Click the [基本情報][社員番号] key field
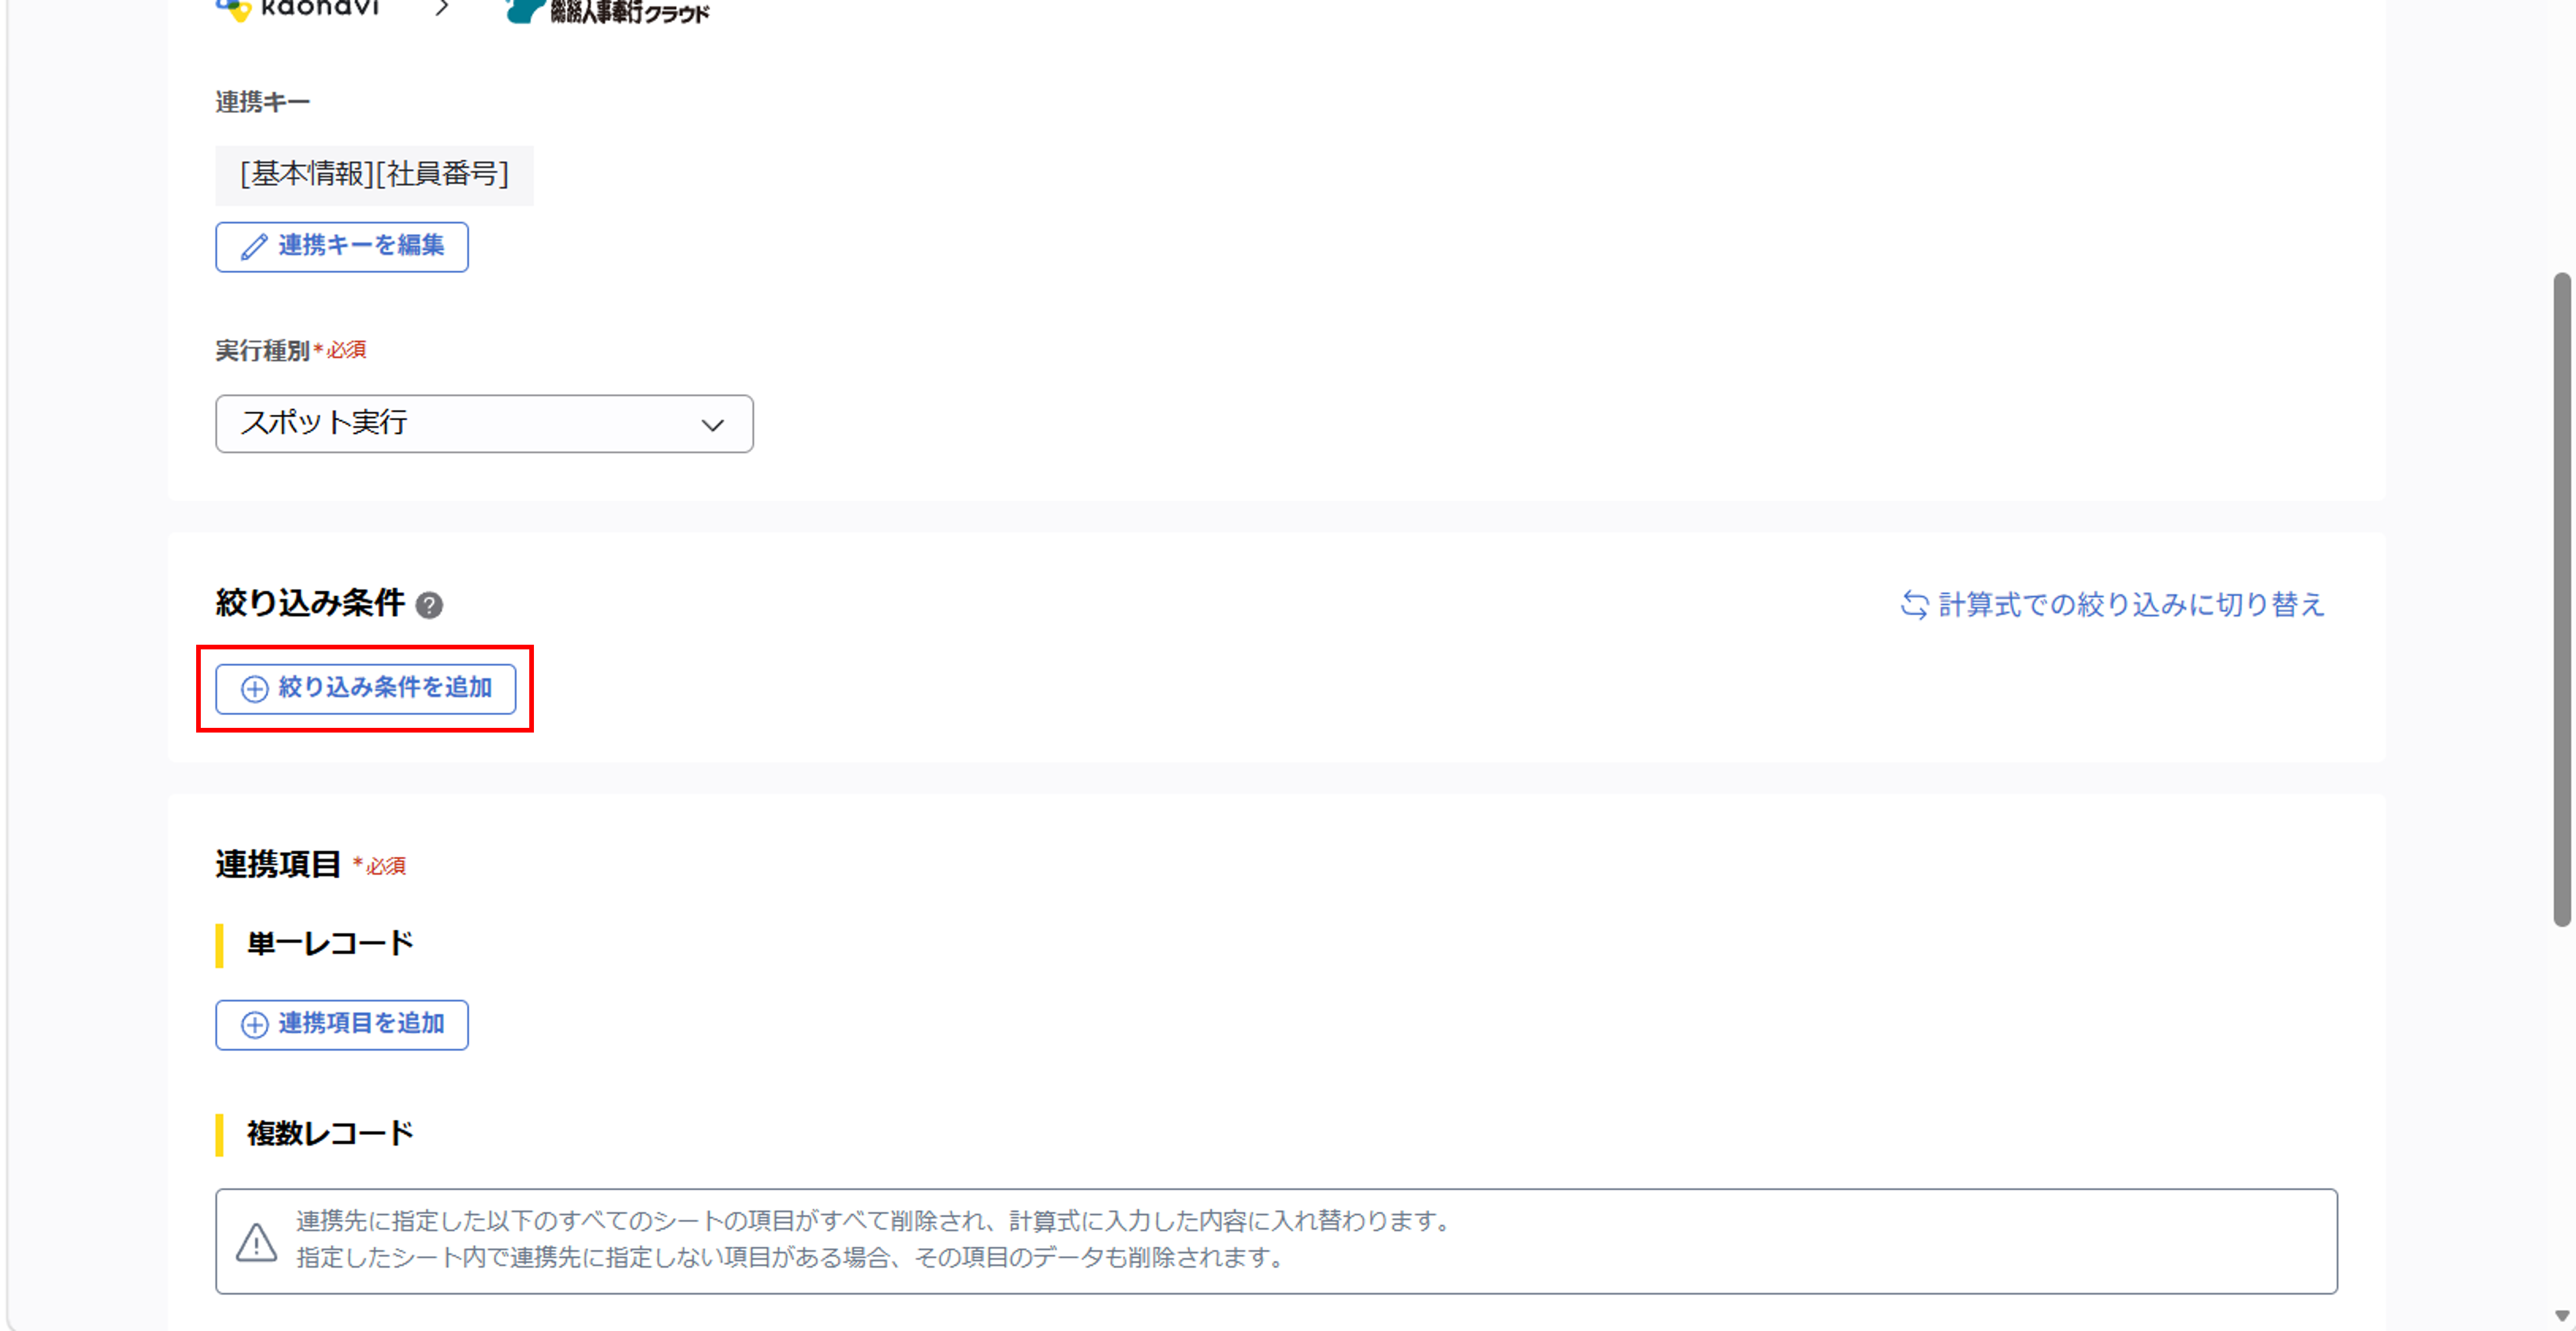This screenshot has height=1331, width=2576. (x=375, y=175)
